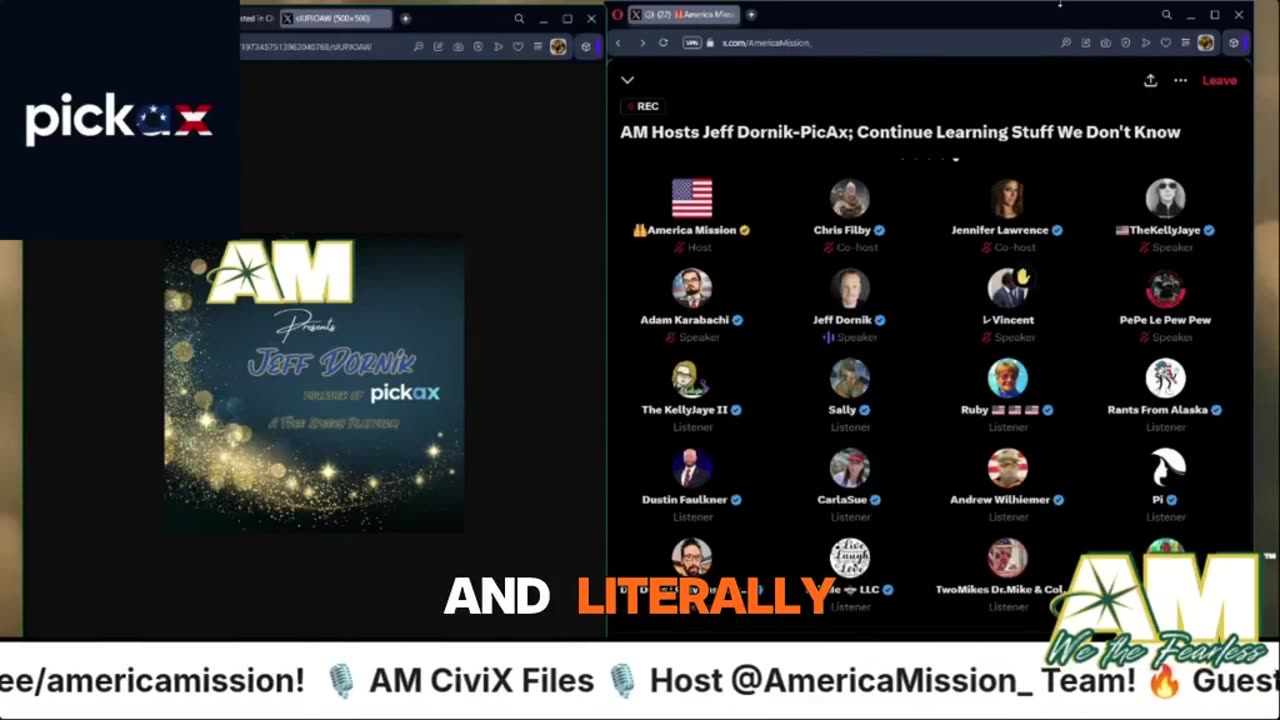
Task: Open the extensions cube in the x.com window
Action: point(1233,43)
